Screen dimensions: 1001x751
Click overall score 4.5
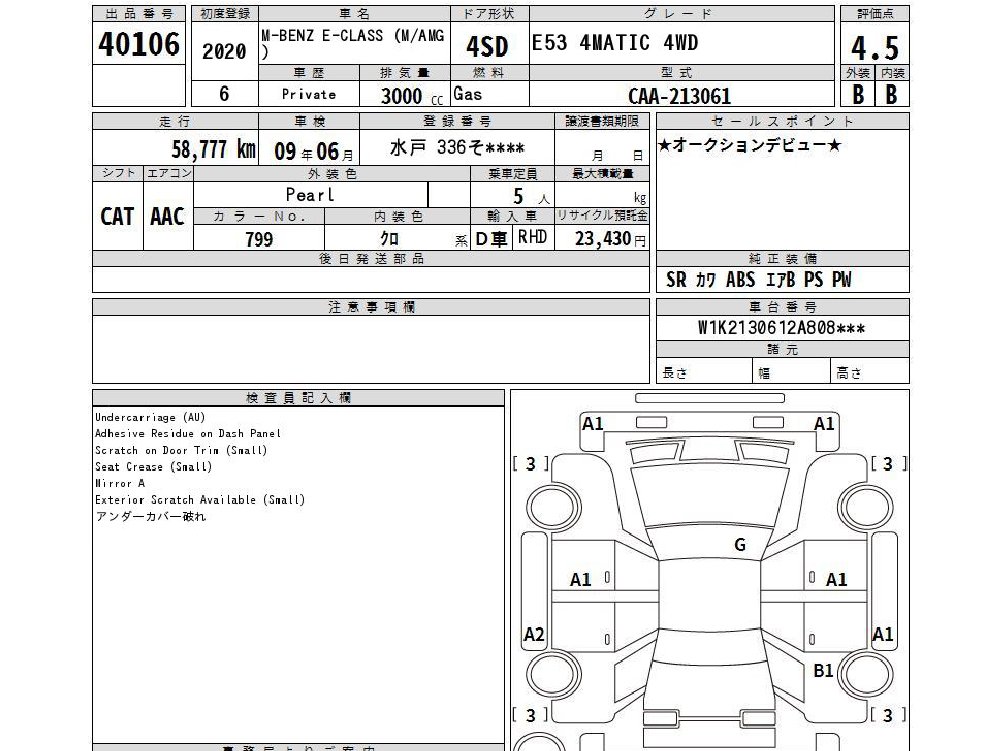875,48
